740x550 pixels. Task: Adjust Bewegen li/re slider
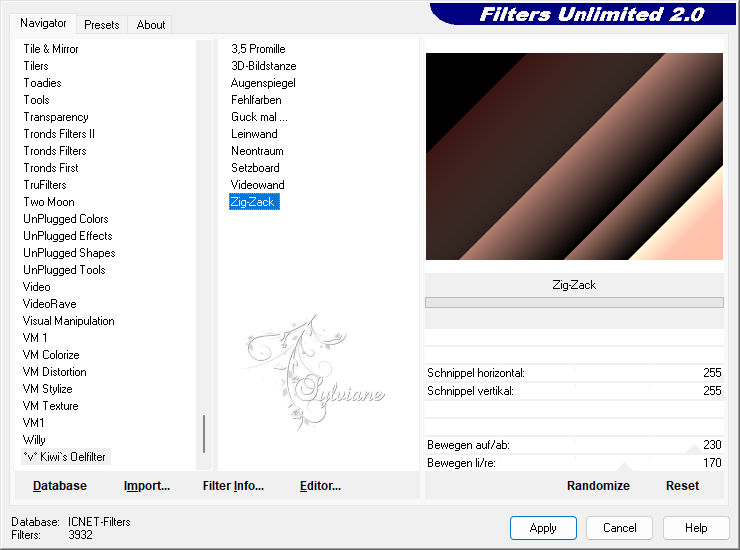[x=574, y=463]
